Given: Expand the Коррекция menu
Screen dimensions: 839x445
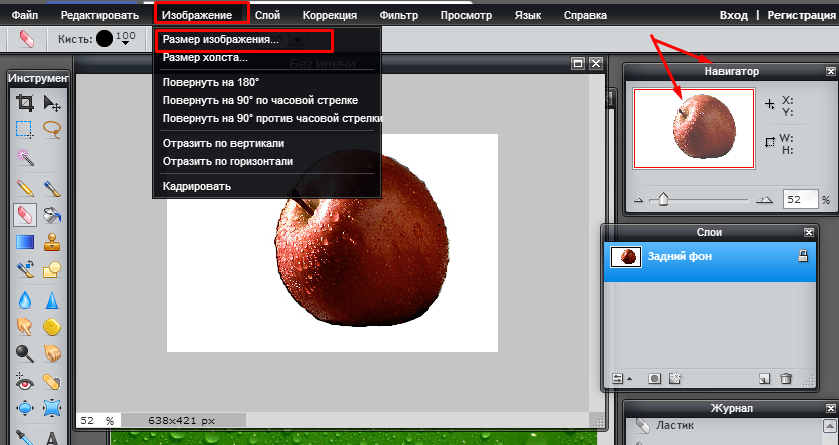Looking at the screenshot, I should [328, 16].
